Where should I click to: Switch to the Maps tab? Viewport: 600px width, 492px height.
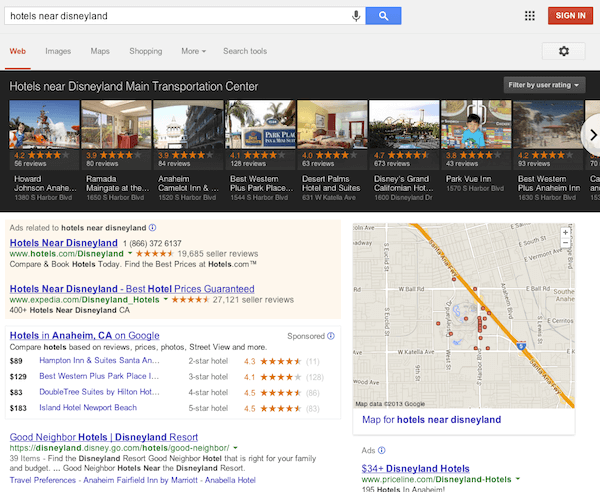coord(100,51)
